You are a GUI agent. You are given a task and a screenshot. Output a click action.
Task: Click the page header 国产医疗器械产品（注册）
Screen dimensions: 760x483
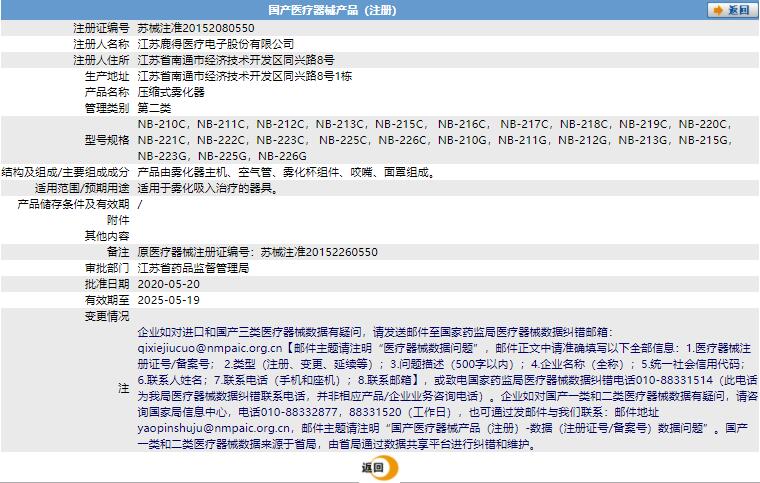click(x=332, y=10)
